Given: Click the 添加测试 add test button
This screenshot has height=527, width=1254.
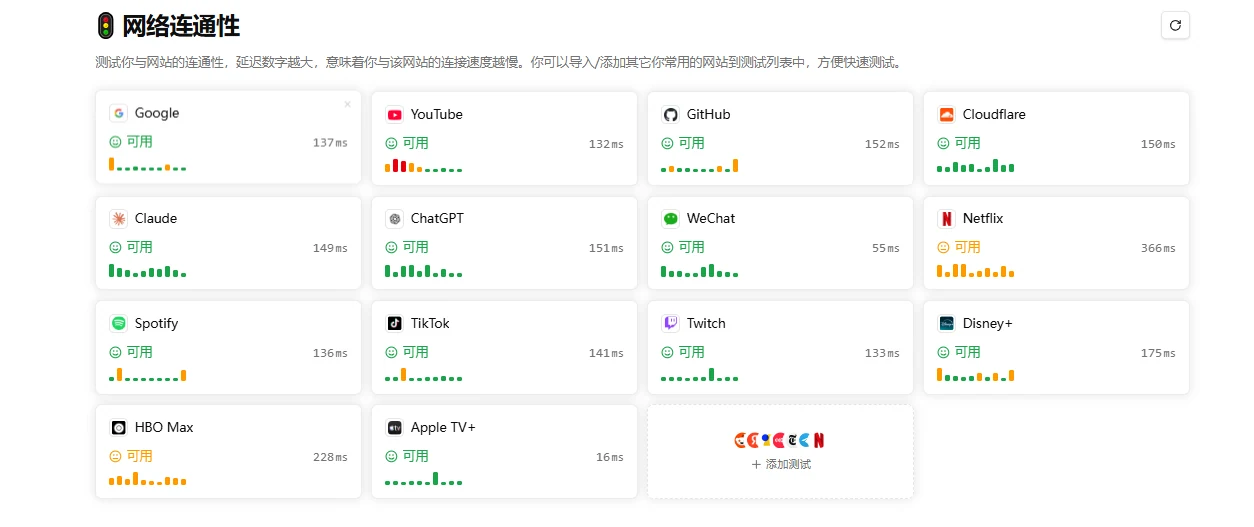Looking at the screenshot, I should click(x=781, y=464).
